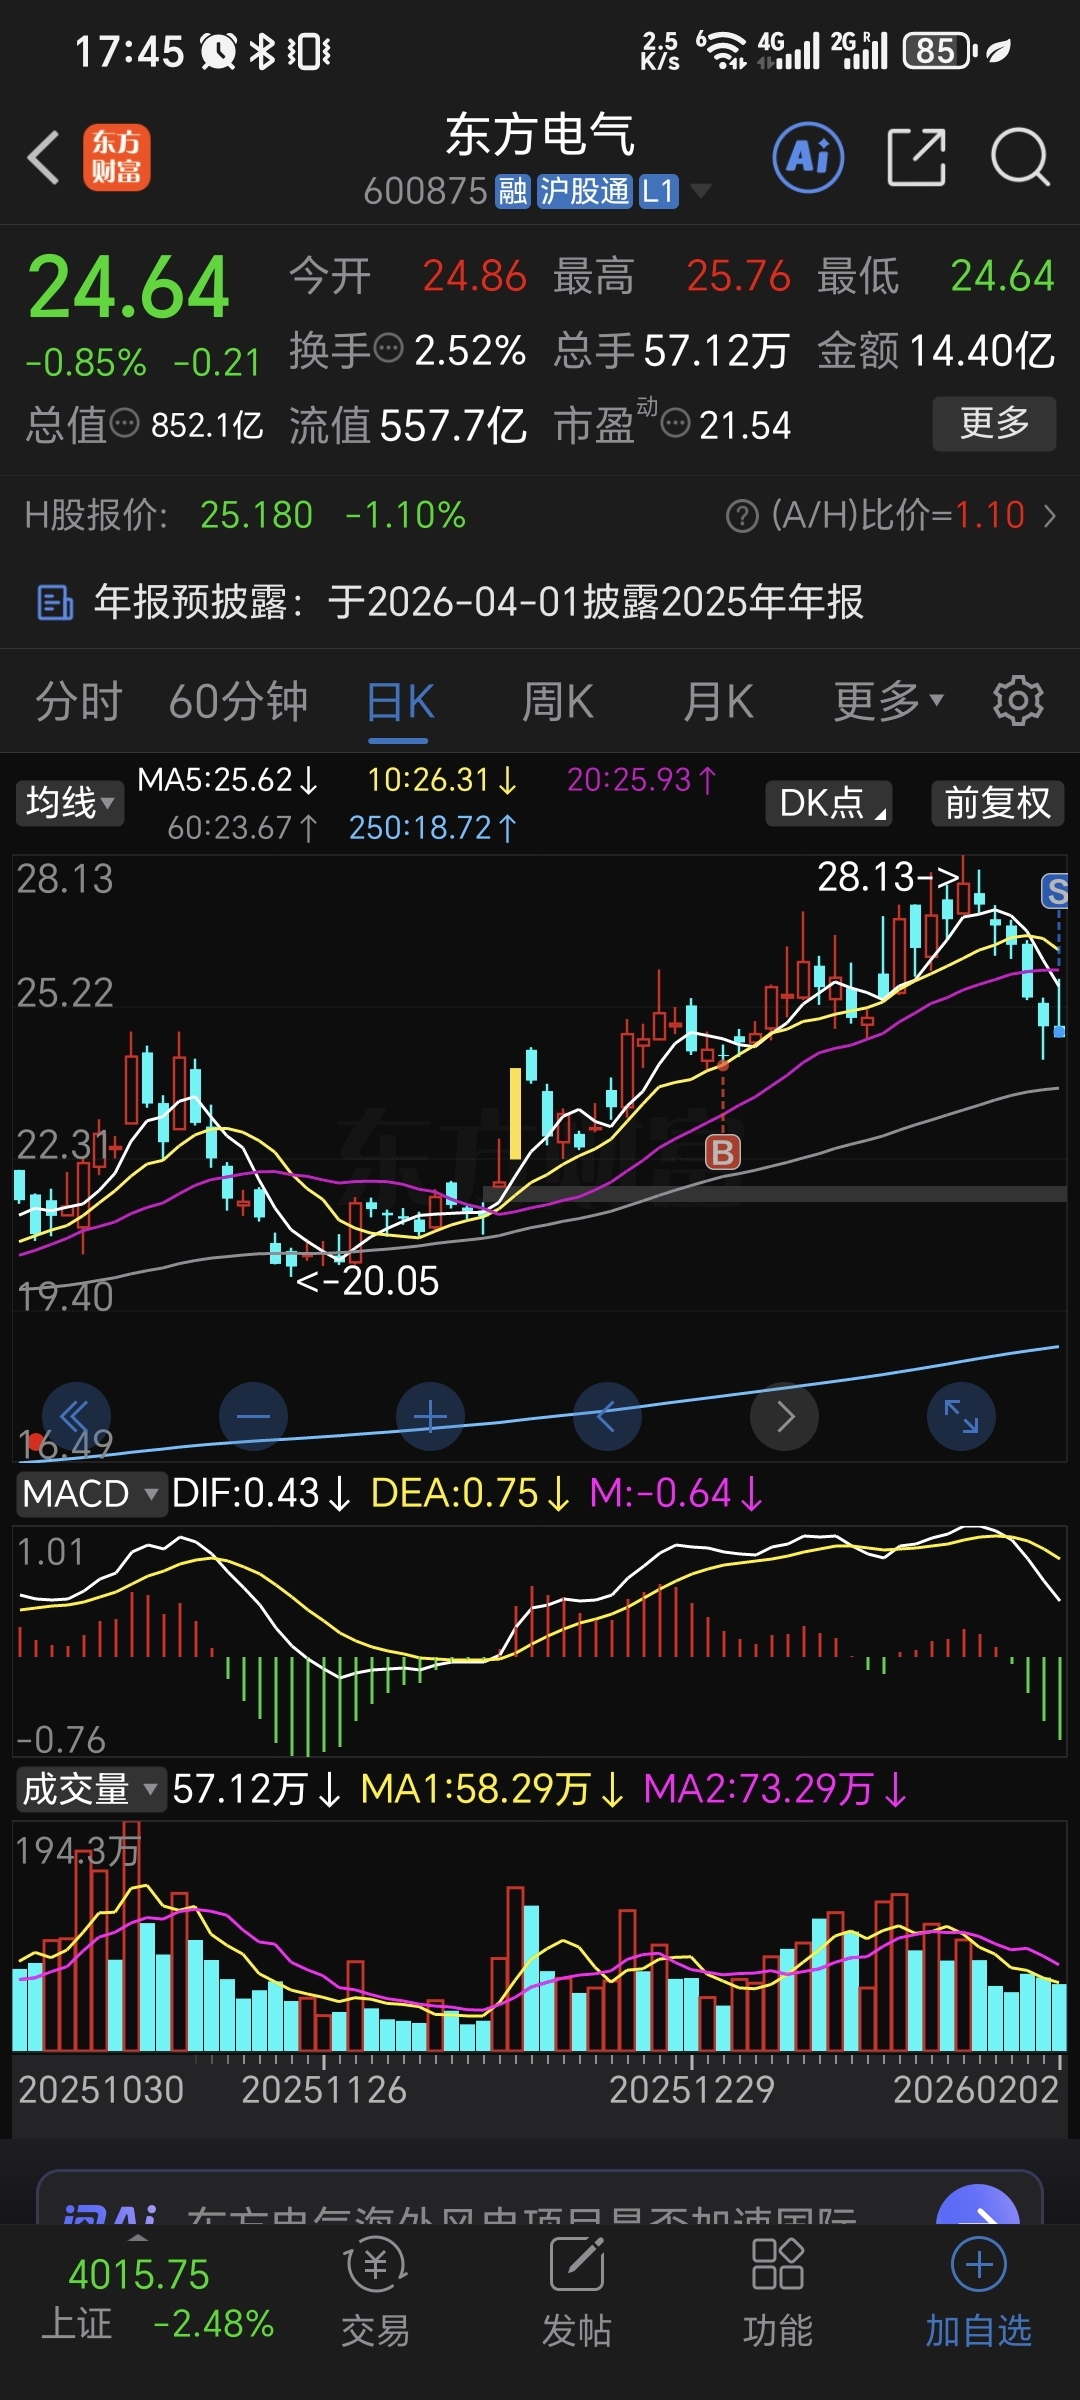Tap the 年报 document icon
Screen dimensions: 1080x2400
55,603
